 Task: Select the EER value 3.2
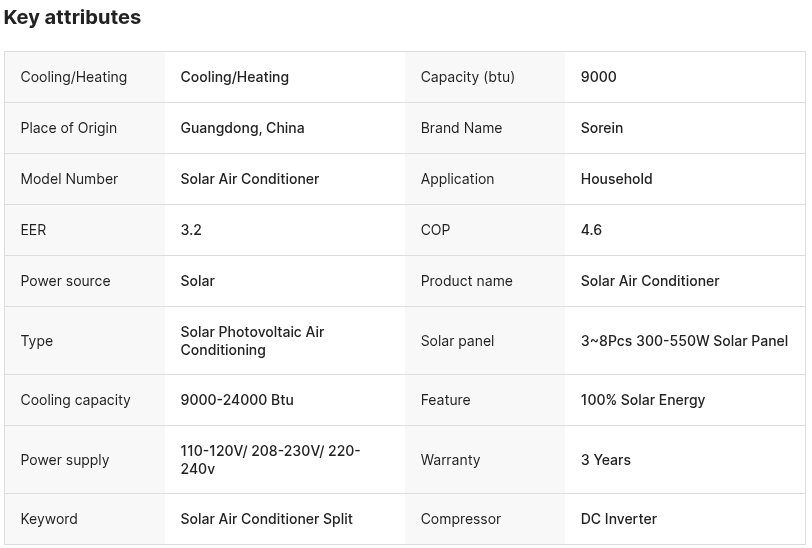[x=191, y=230]
